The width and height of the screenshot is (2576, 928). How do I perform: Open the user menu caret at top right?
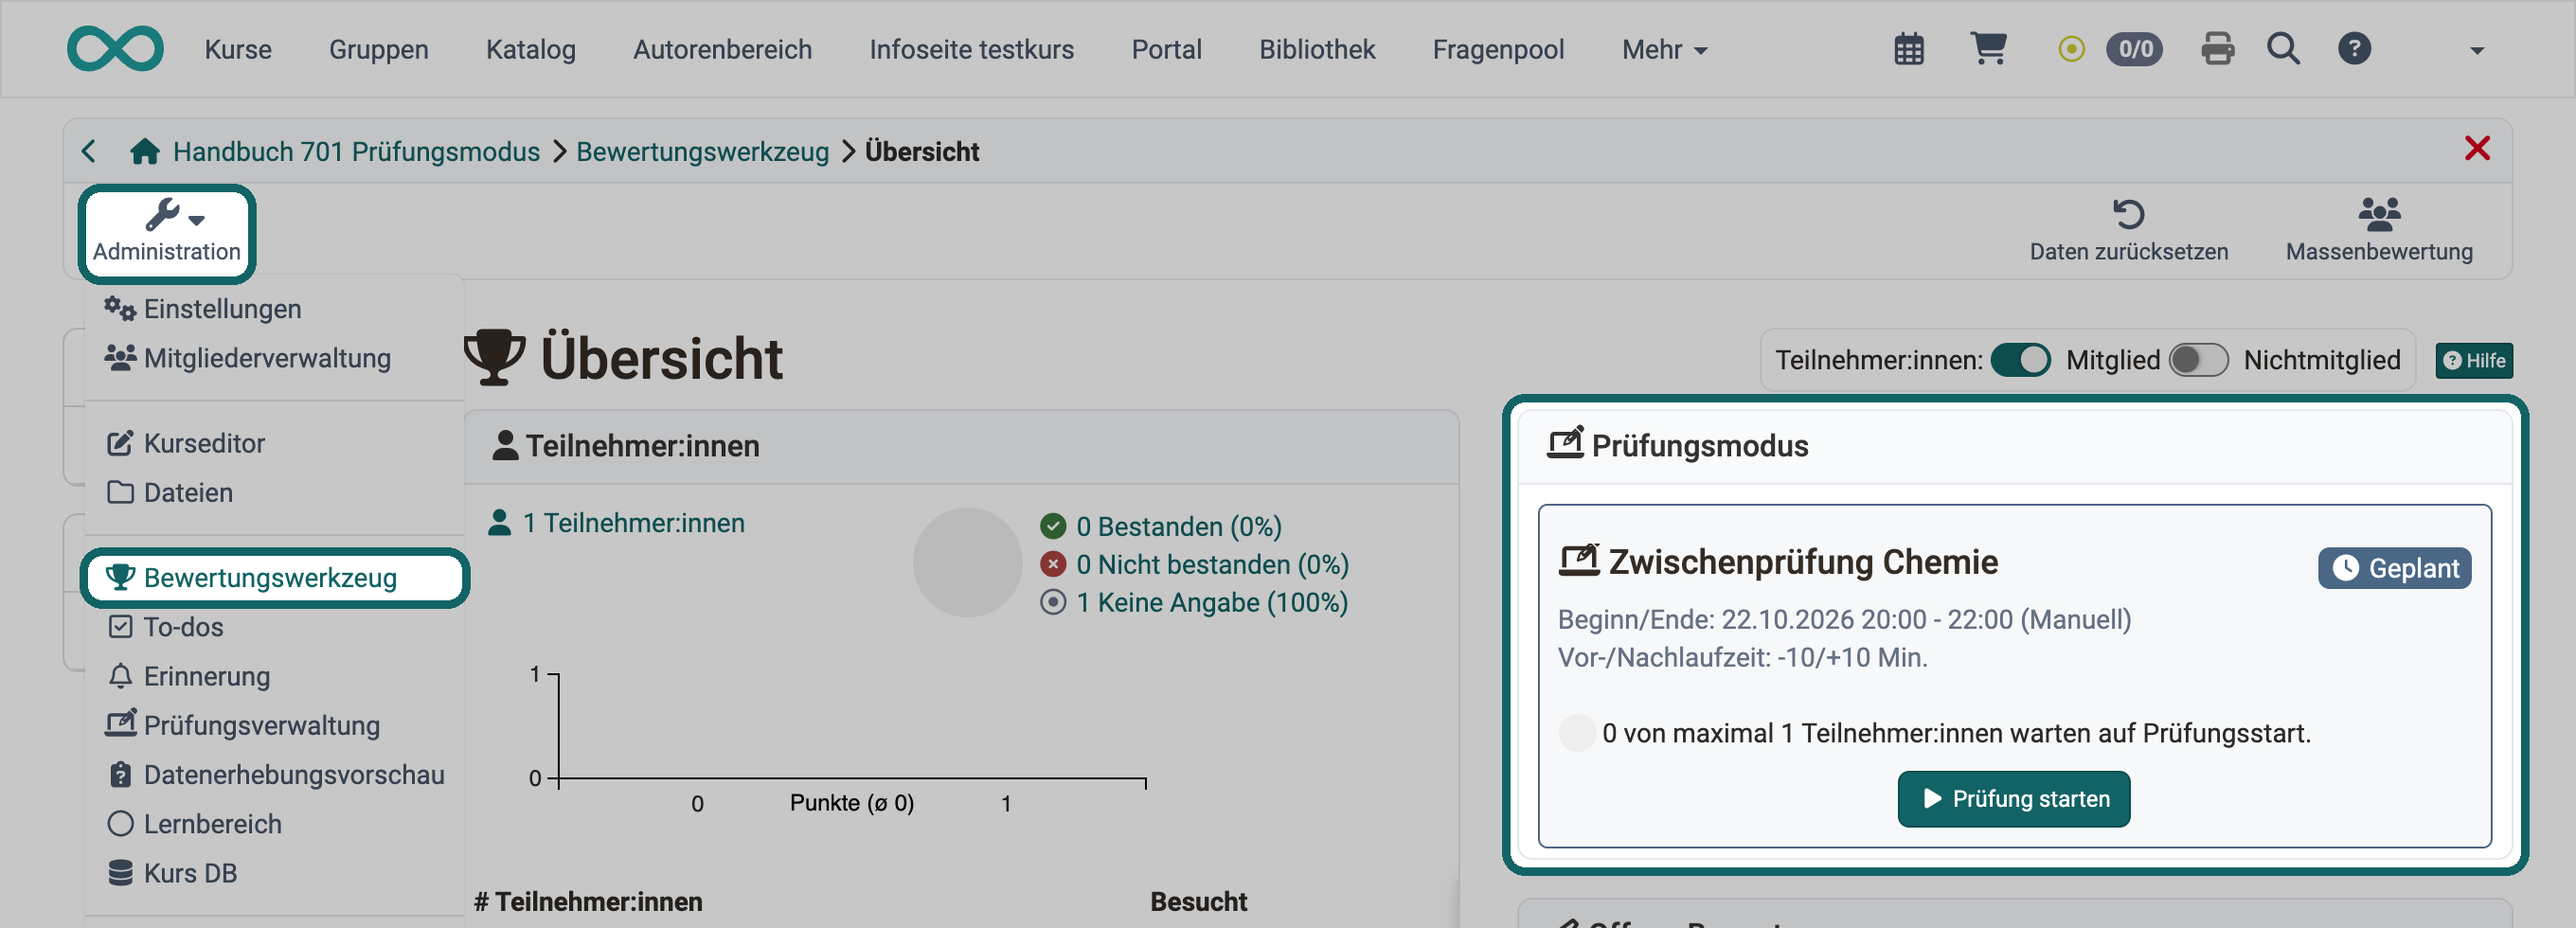(2476, 50)
